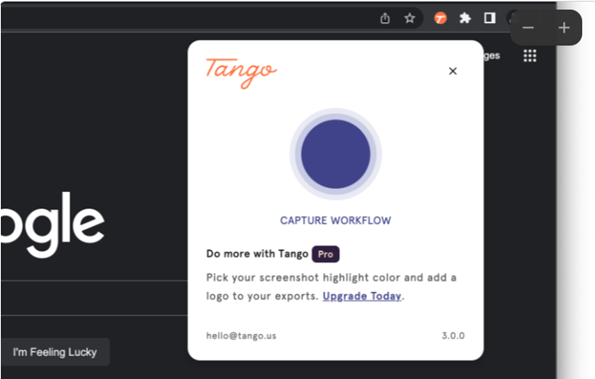Toggle the browser side panel icon
Image resolution: width=595 pixels, height=379 pixels.
pyautogui.click(x=490, y=18)
